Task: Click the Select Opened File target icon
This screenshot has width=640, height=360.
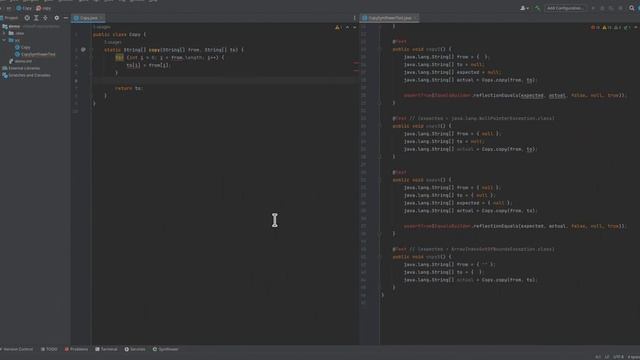Action: coord(27,18)
